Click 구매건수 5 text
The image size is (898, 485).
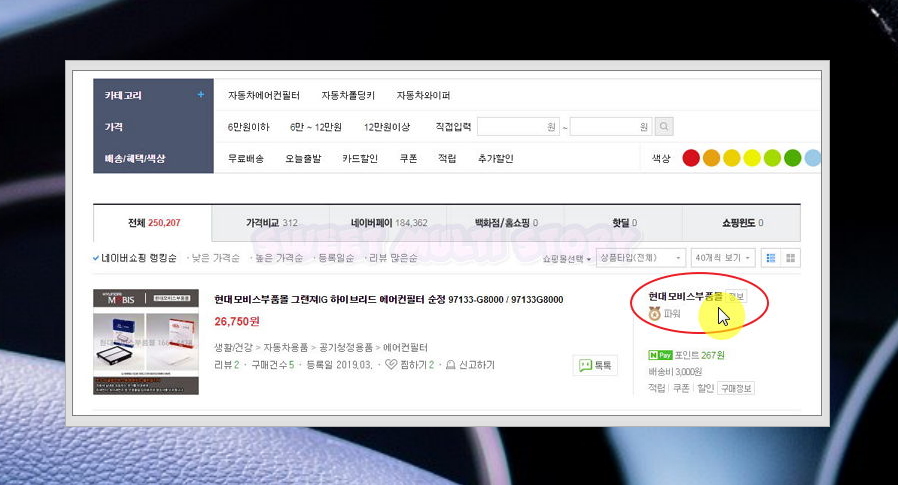(273, 365)
